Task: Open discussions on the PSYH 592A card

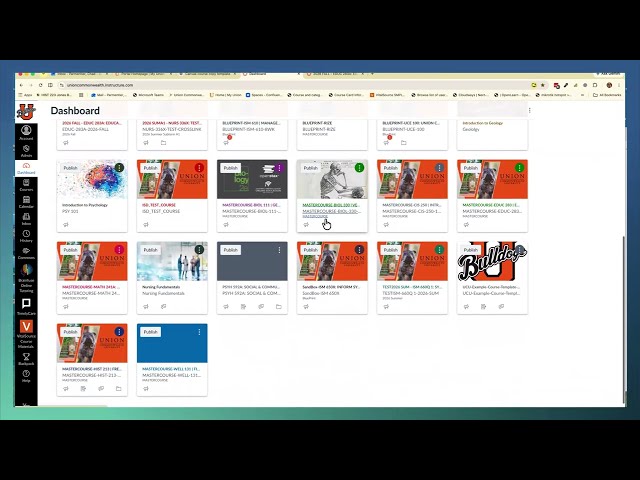Action: tap(261, 307)
